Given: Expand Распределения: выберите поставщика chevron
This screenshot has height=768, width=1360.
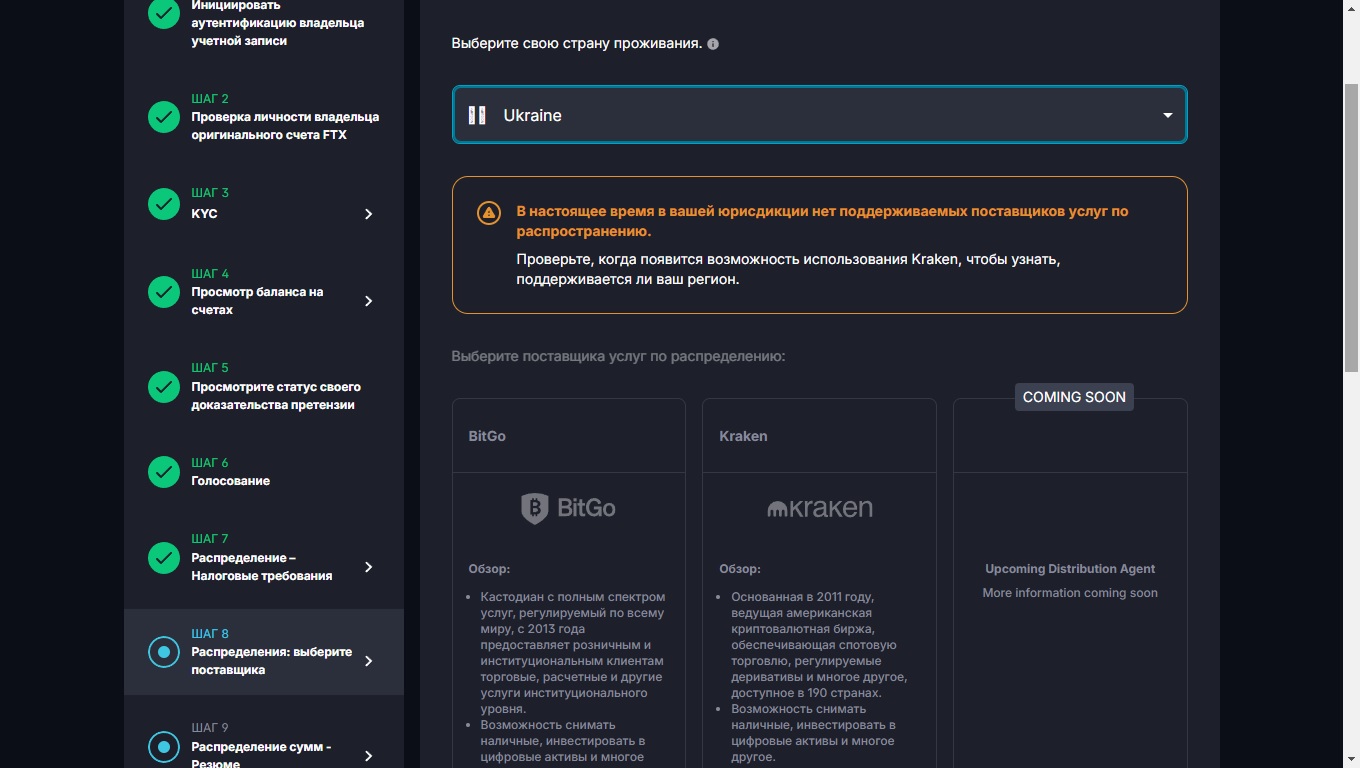Looking at the screenshot, I should pyautogui.click(x=368, y=661).
